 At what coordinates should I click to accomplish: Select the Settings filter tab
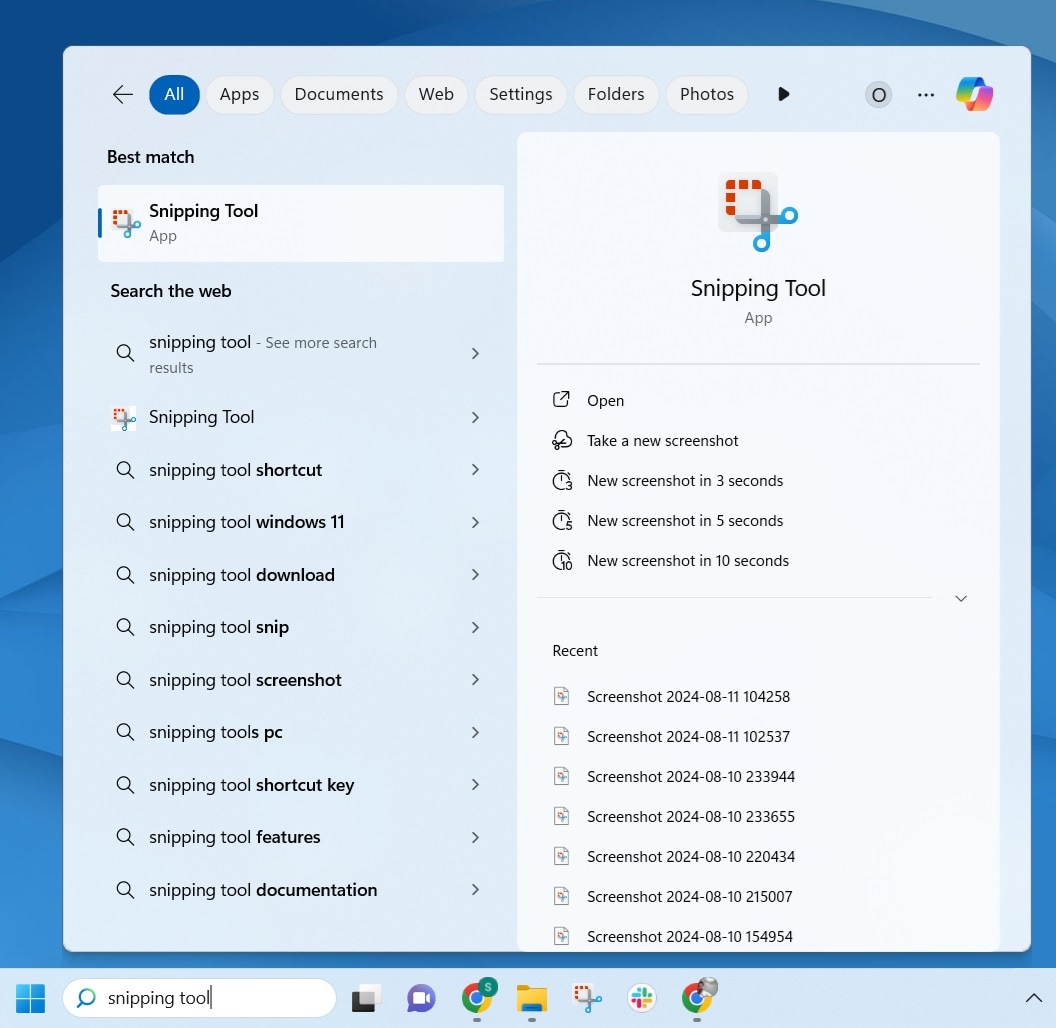click(520, 94)
